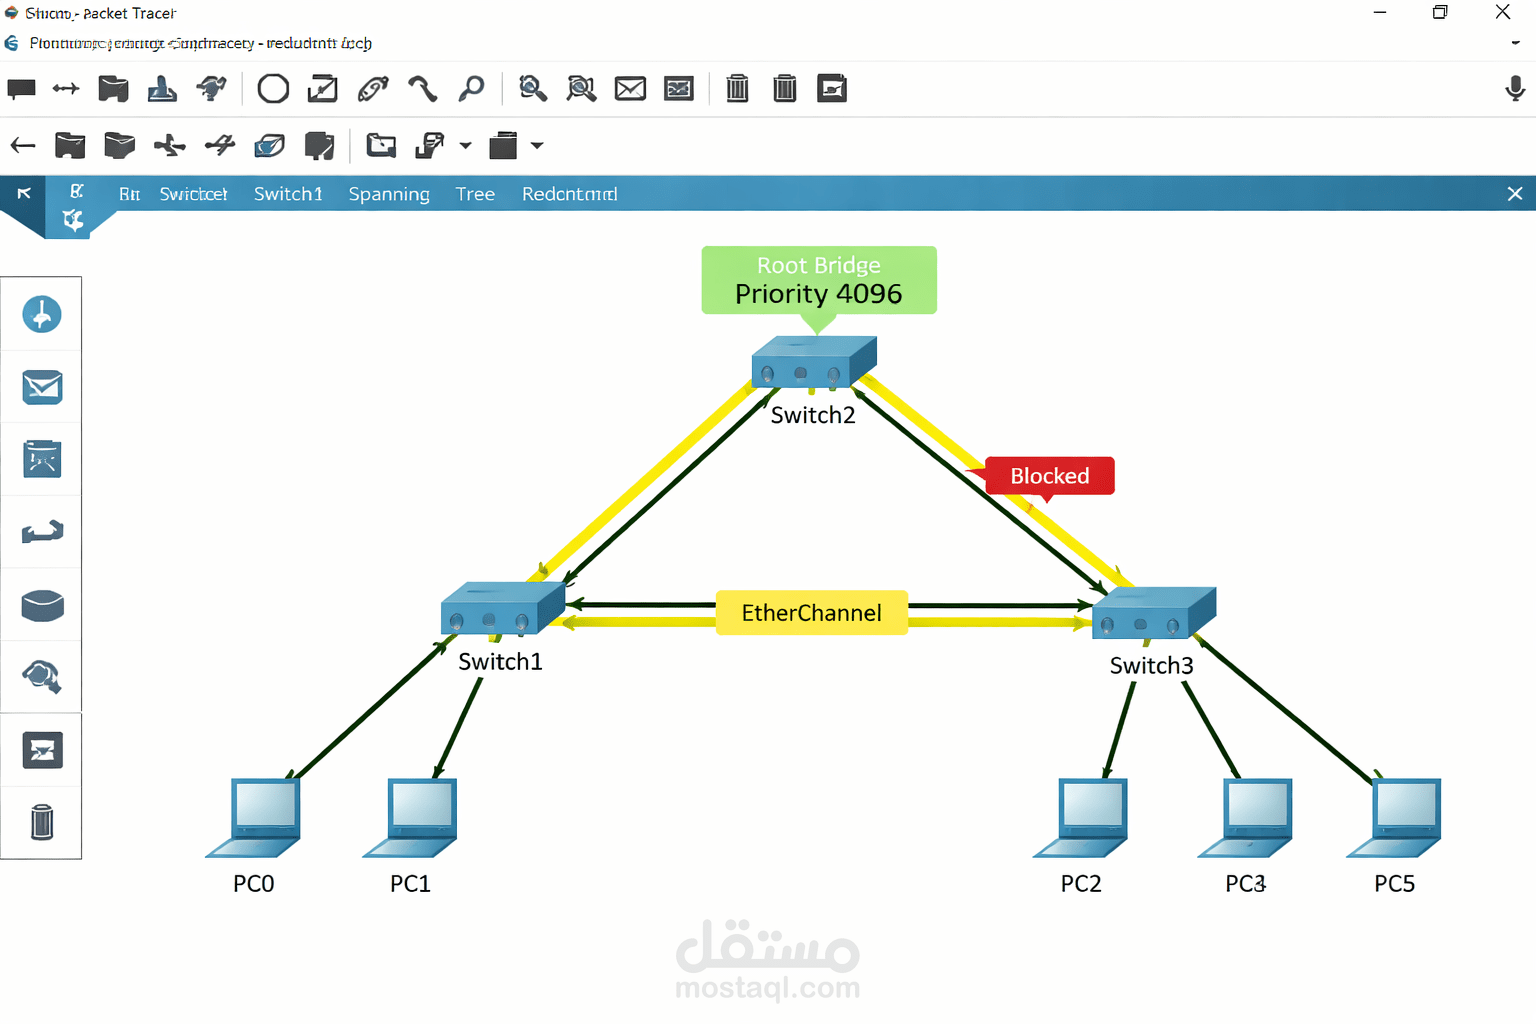
Task: Open the dropdown beside the container icon
Action: [x=537, y=146]
